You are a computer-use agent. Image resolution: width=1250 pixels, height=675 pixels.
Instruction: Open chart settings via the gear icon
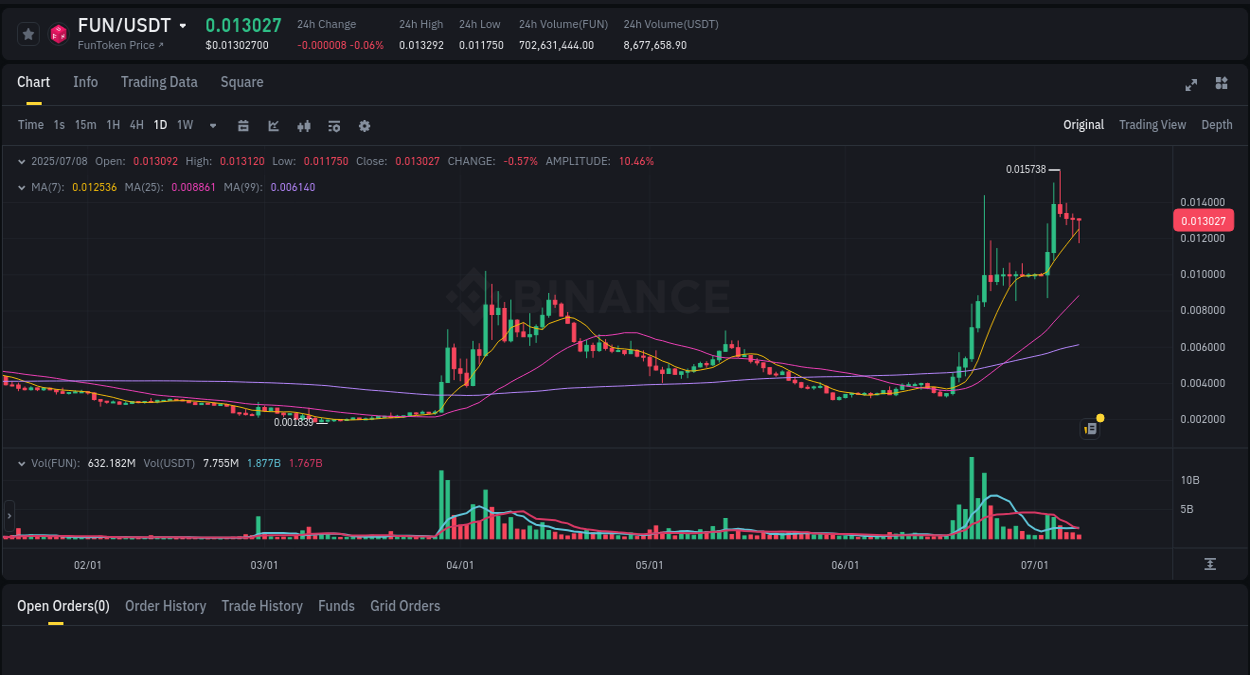(363, 125)
